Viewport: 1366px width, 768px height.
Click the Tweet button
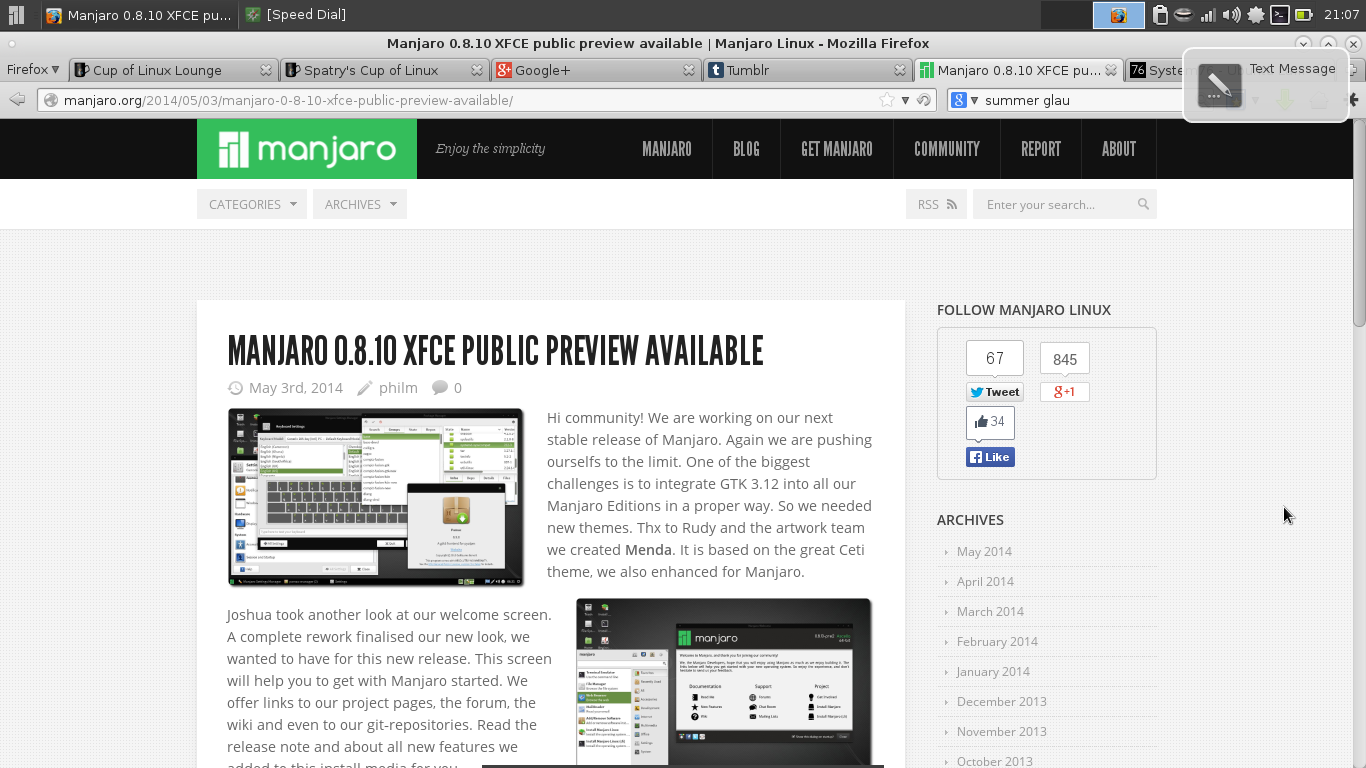point(995,392)
